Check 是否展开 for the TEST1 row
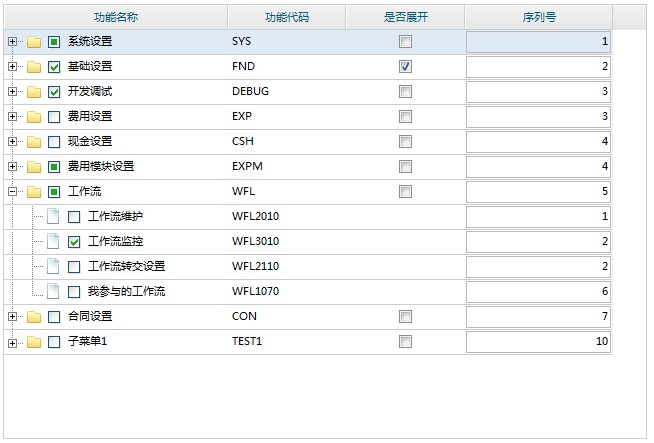654x443 pixels. (405, 342)
